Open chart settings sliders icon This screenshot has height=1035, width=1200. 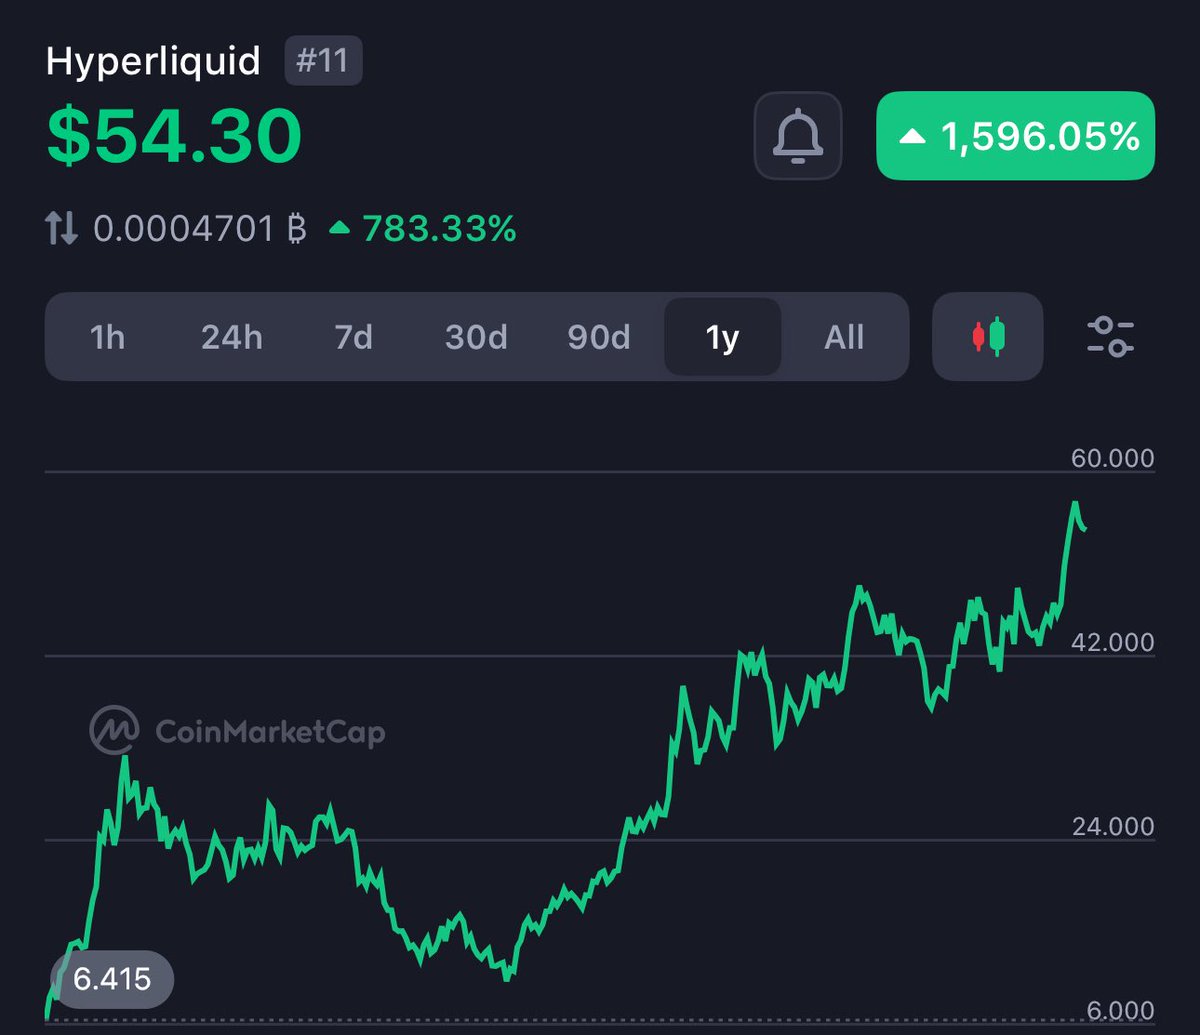click(1111, 337)
